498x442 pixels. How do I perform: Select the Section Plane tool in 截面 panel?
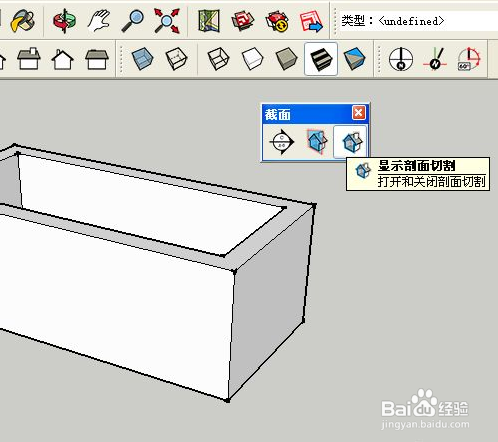[281, 142]
